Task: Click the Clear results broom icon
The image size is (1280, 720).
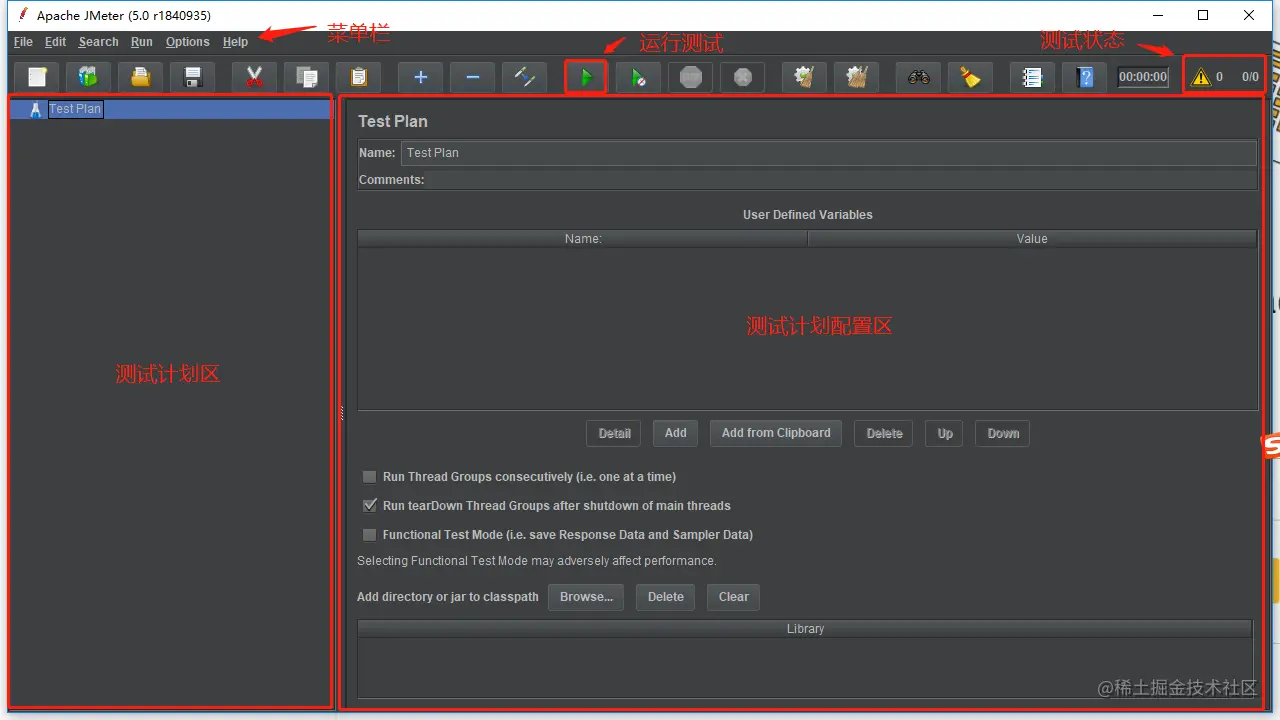Action: click(804, 77)
